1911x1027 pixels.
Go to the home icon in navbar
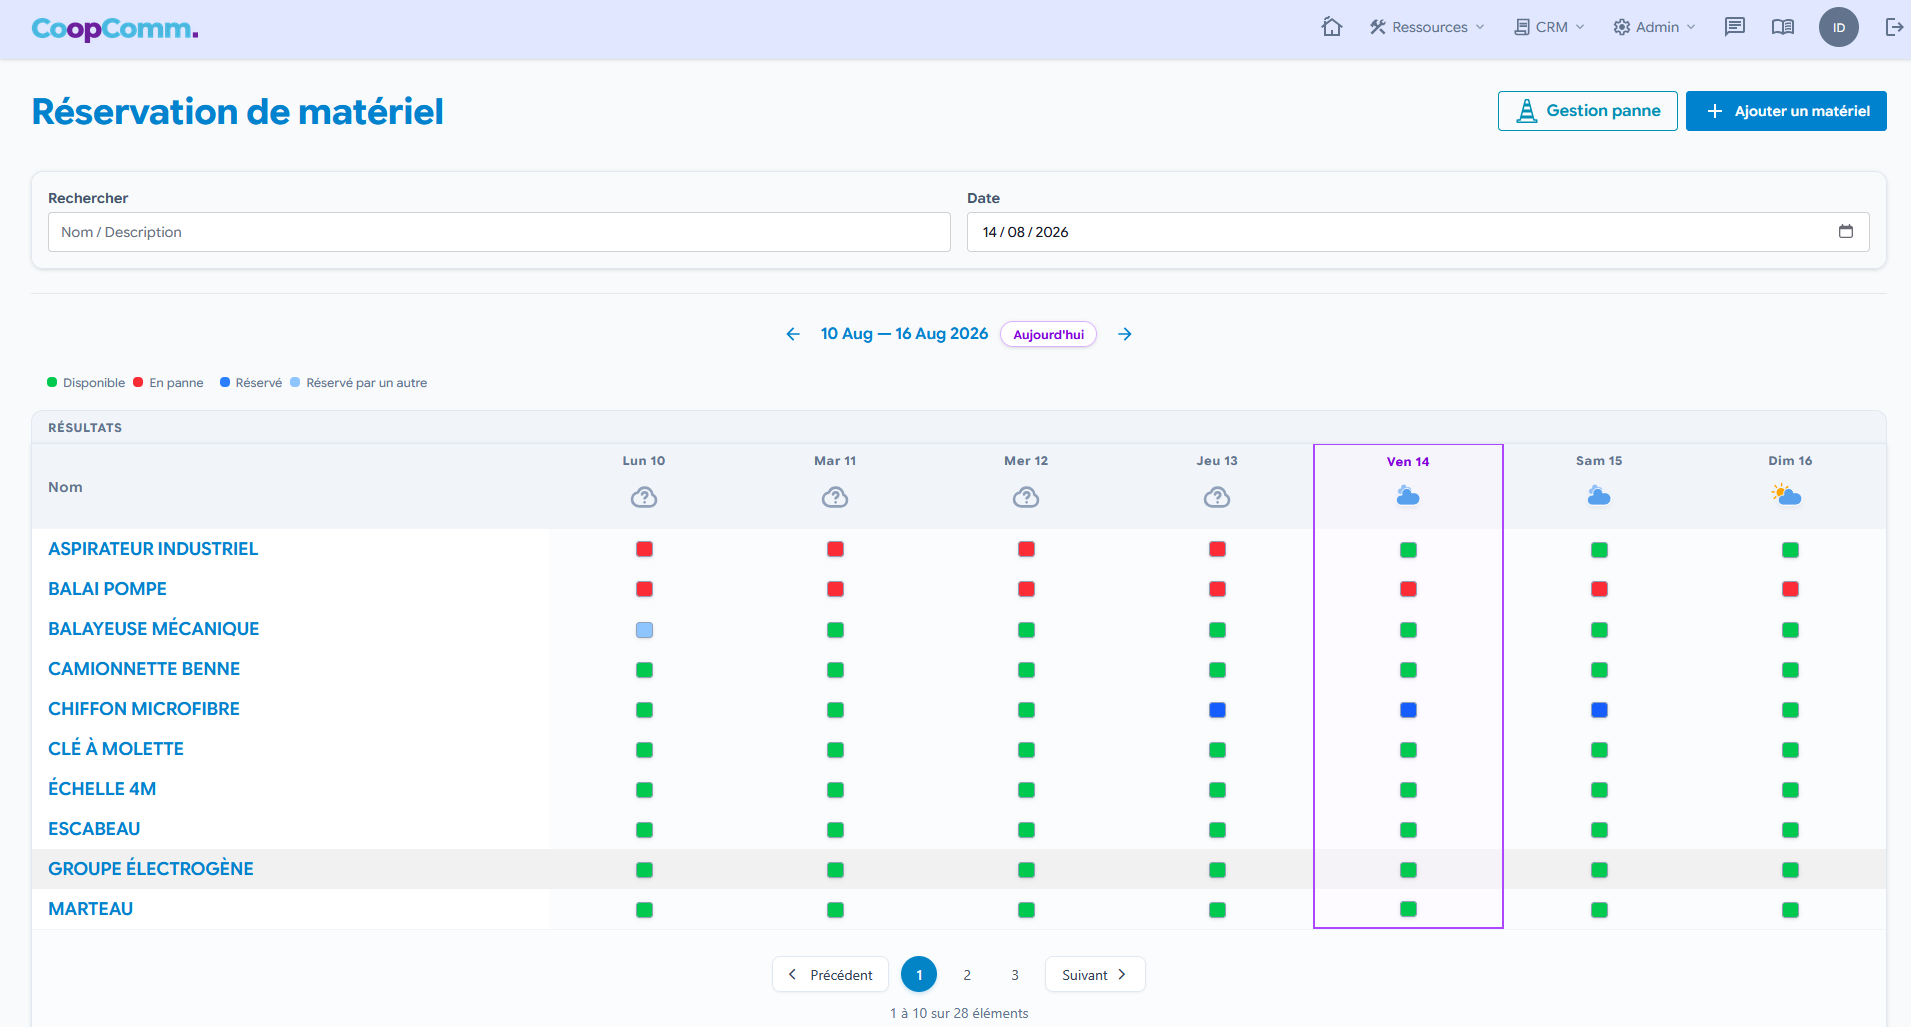1331,27
